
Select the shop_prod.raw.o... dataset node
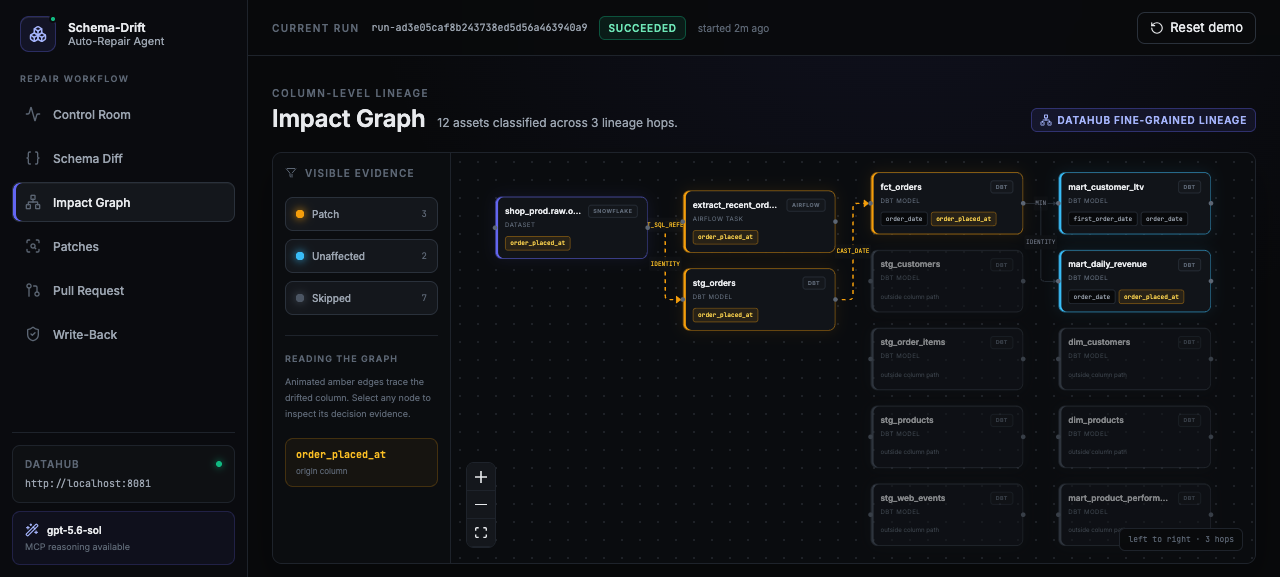click(572, 227)
